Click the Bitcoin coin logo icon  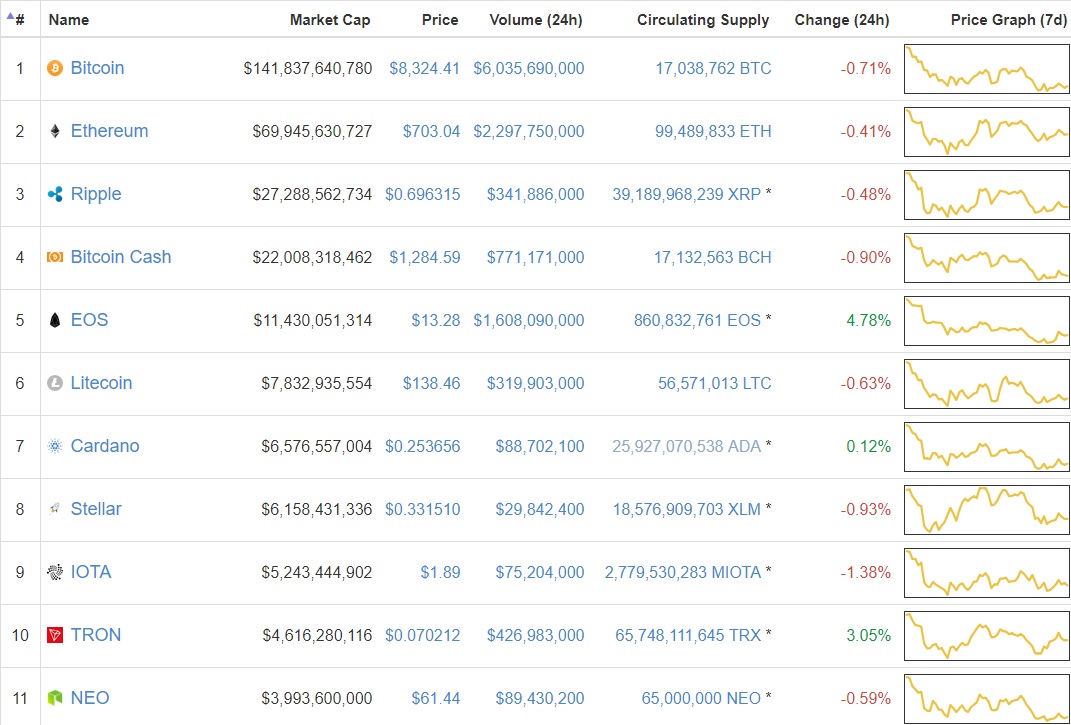(55, 68)
